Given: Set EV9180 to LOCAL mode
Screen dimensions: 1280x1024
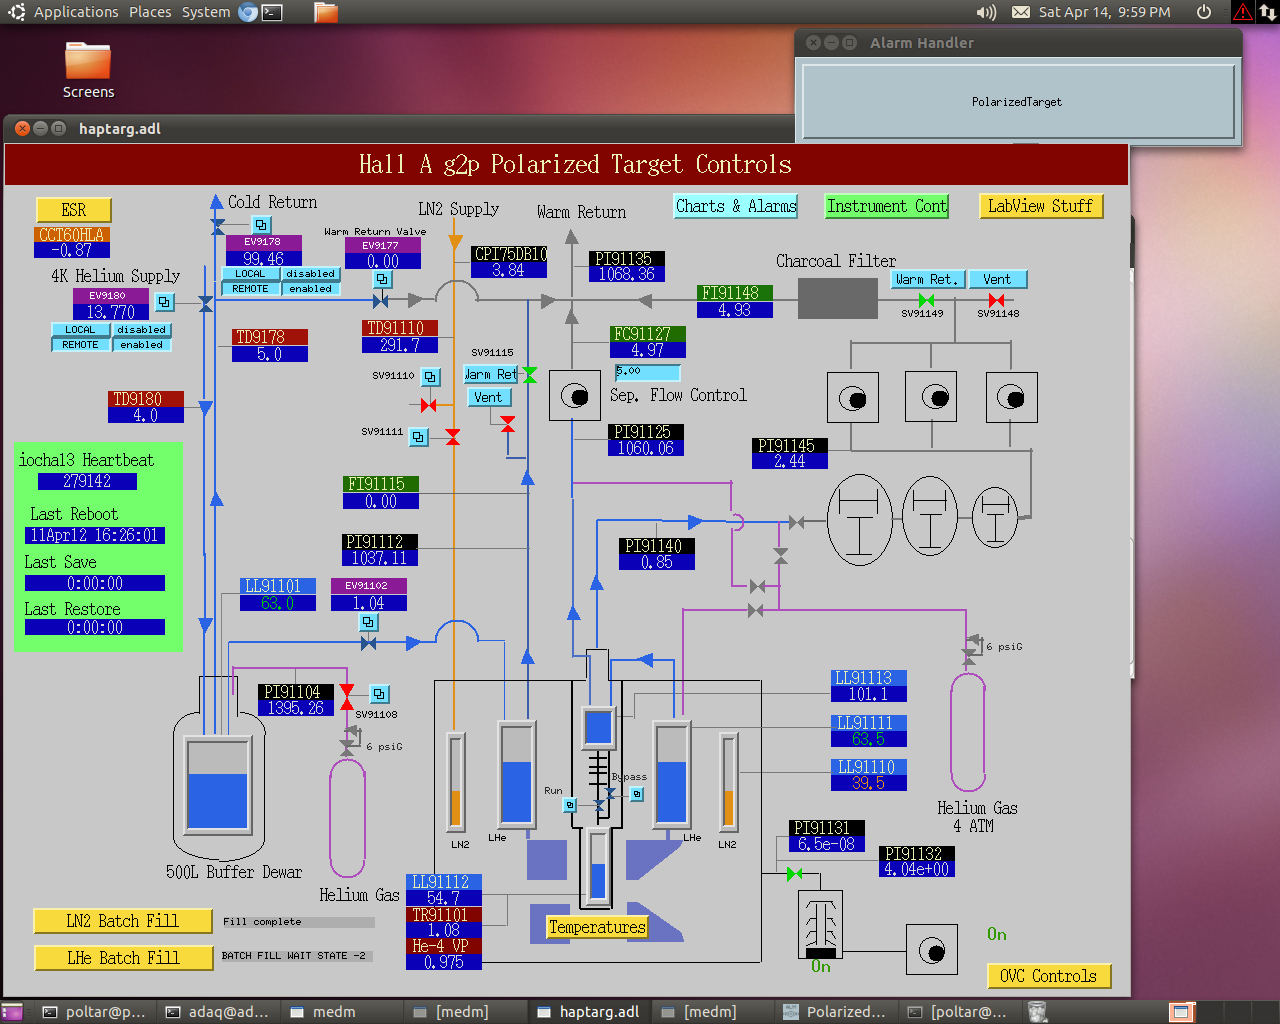Looking at the screenshot, I should coord(80,330).
